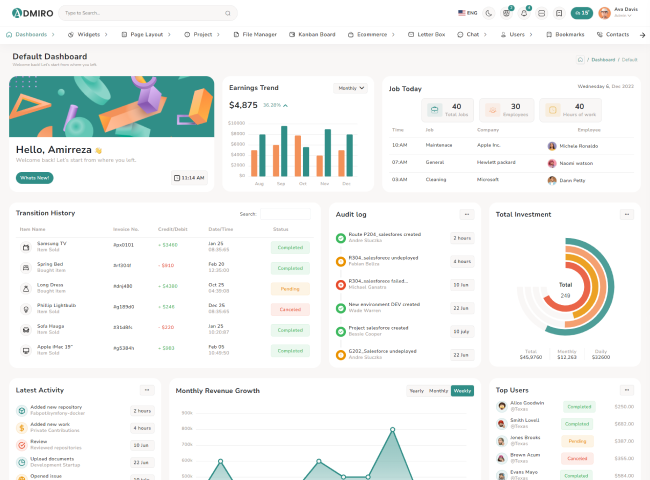Open the Monthly earnings dropdown
Viewport: 650px width, 480px height.
click(x=350, y=88)
